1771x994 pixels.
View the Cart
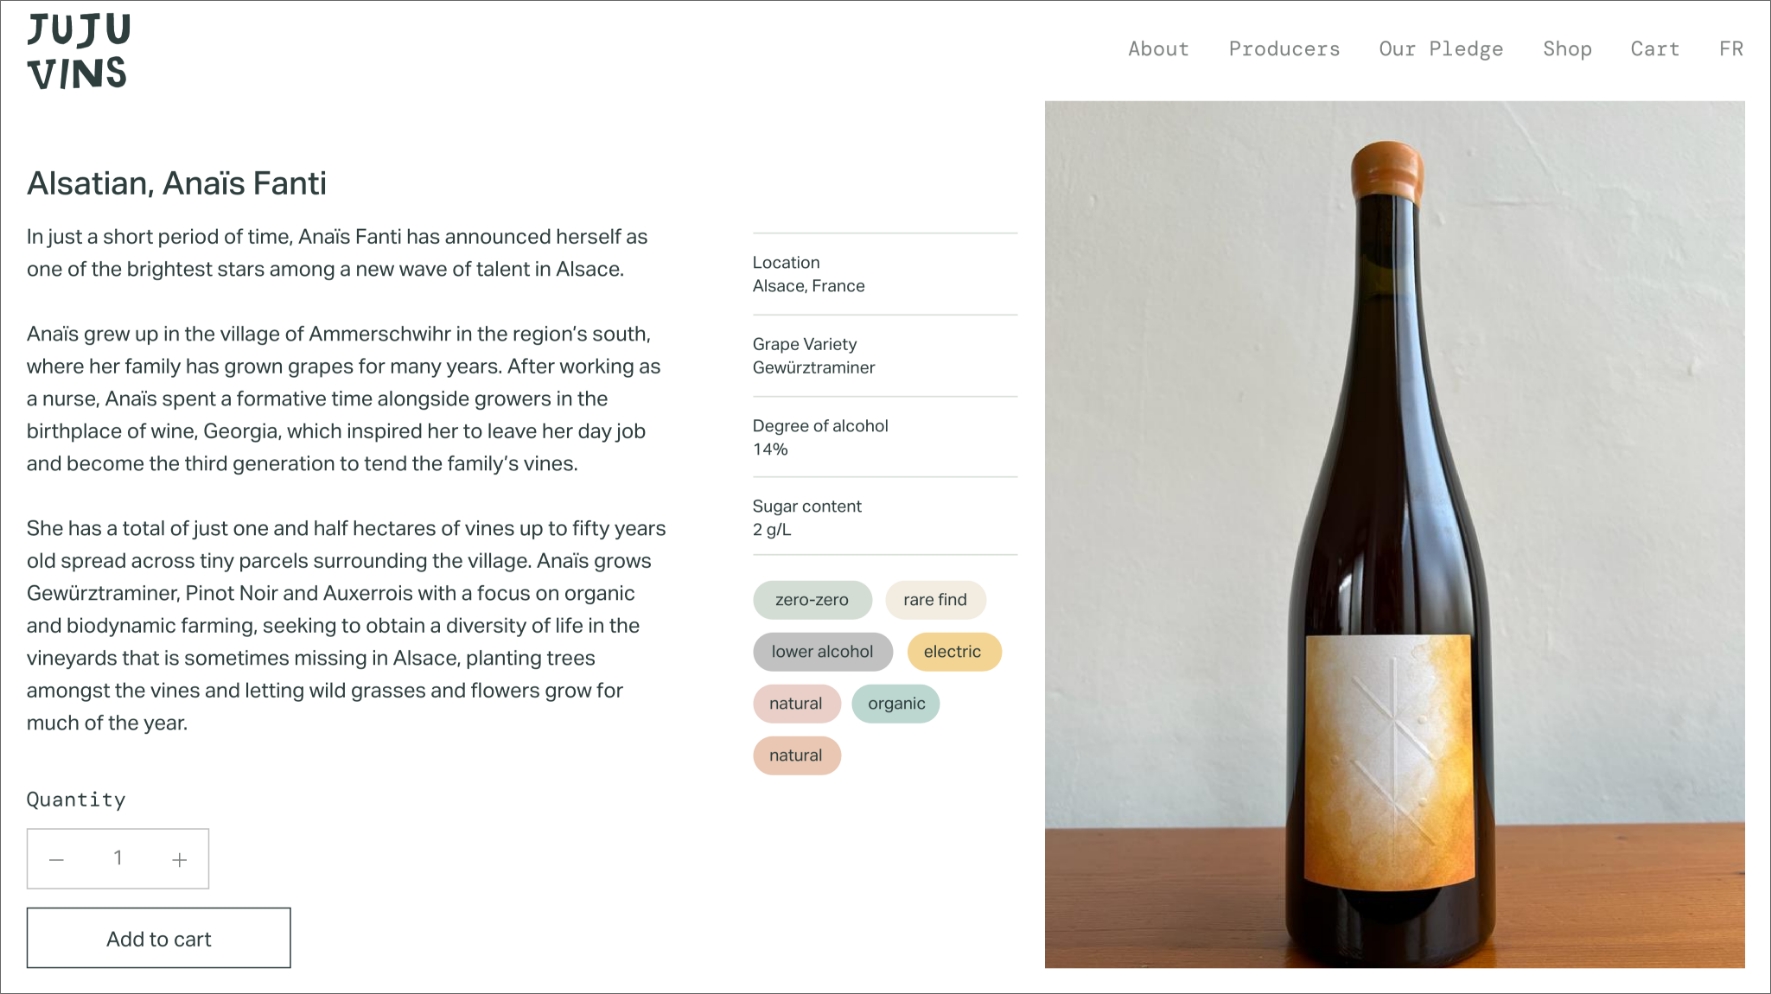pyautogui.click(x=1655, y=49)
